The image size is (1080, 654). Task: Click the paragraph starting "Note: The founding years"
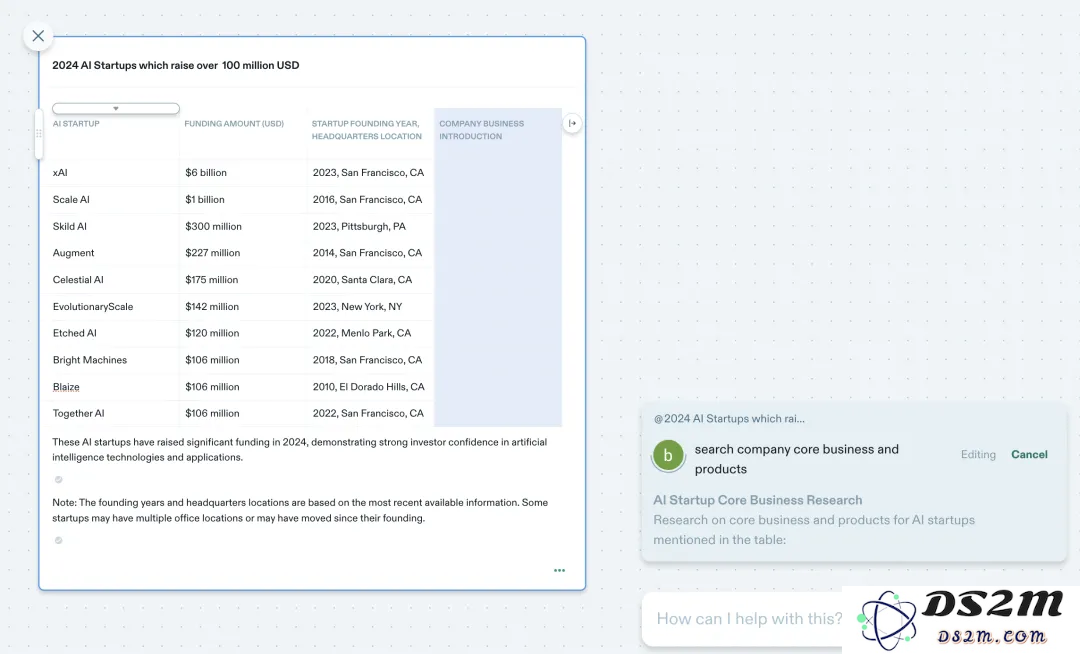[x=300, y=510]
